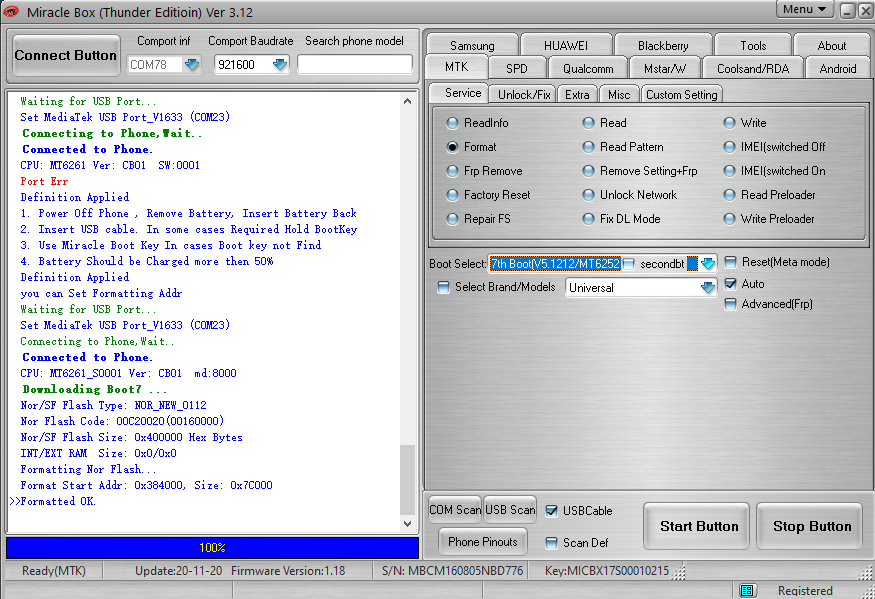
Task: Select the ReadInfo radio button
Action: click(x=452, y=123)
